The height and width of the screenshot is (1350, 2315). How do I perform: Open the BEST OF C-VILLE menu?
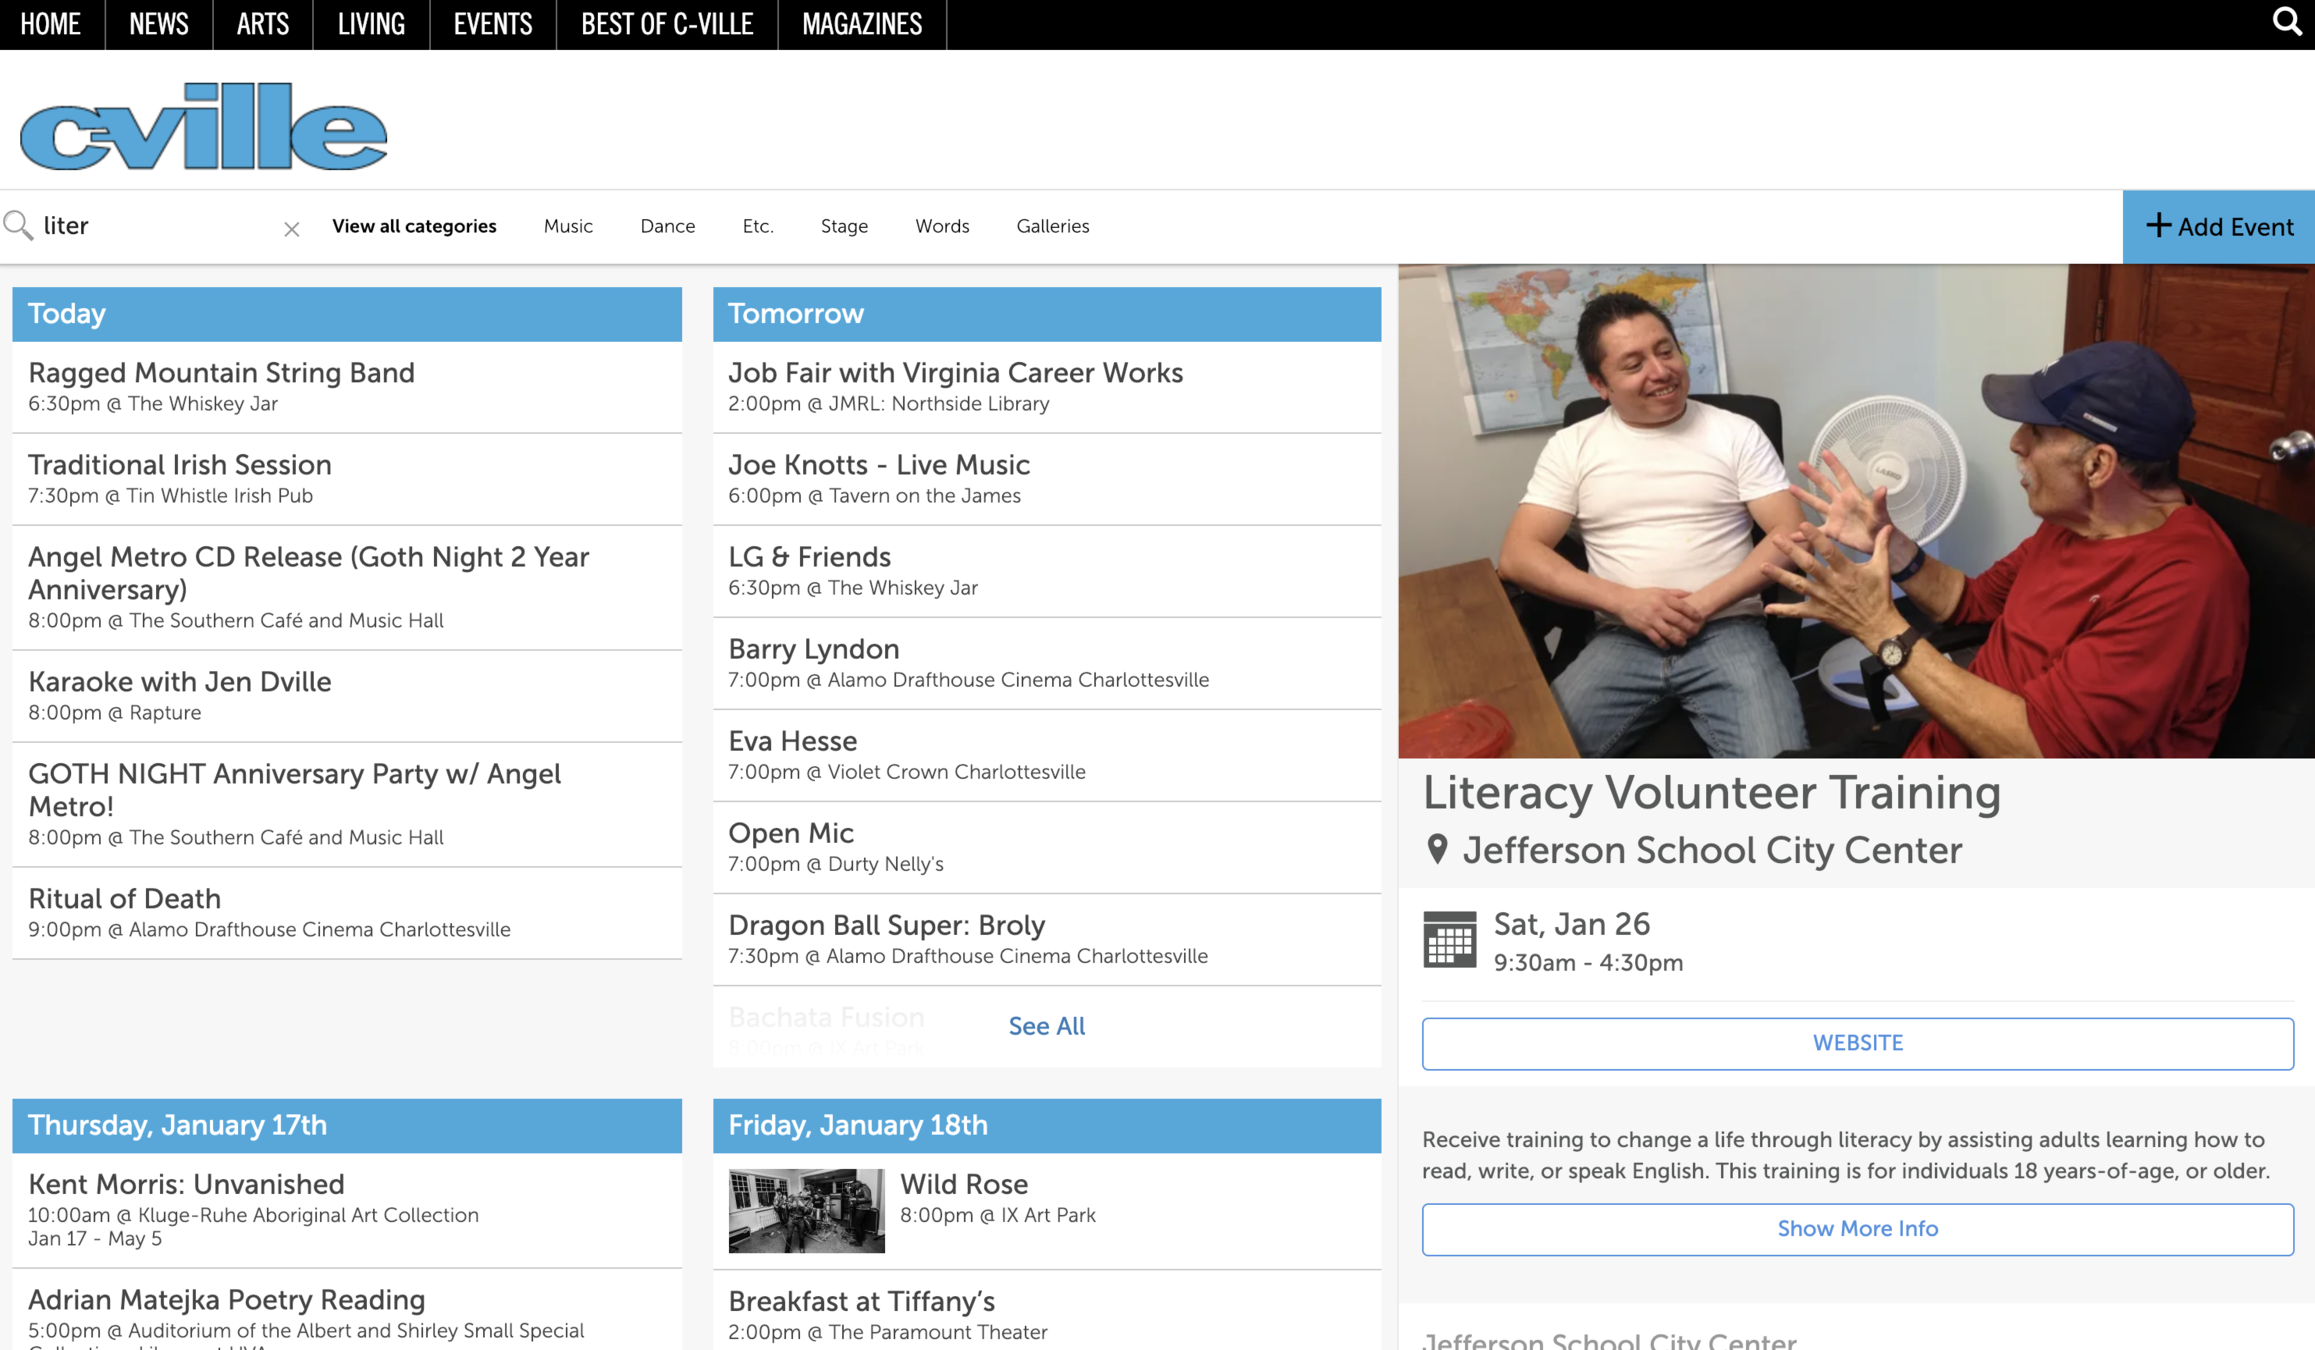pyautogui.click(x=667, y=24)
